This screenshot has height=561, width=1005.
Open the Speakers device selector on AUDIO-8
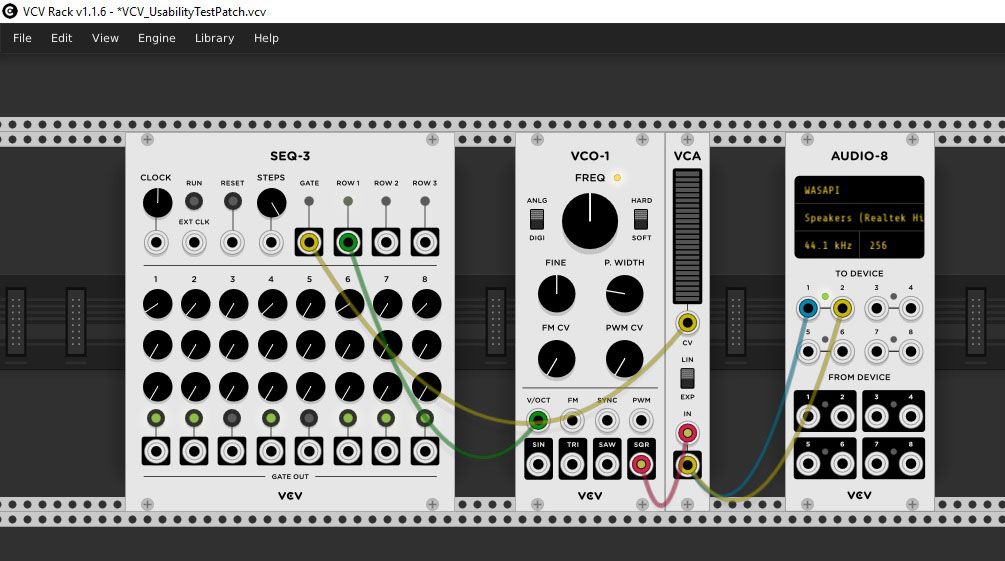(x=859, y=218)
